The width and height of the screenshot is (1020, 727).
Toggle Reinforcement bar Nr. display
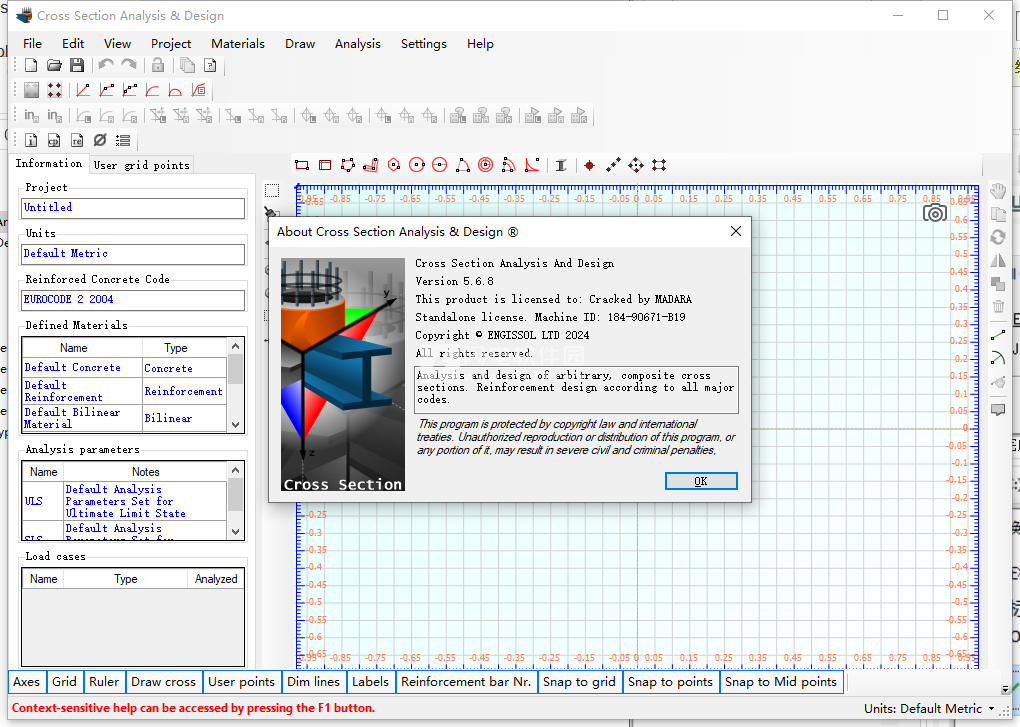click(466, 681)
